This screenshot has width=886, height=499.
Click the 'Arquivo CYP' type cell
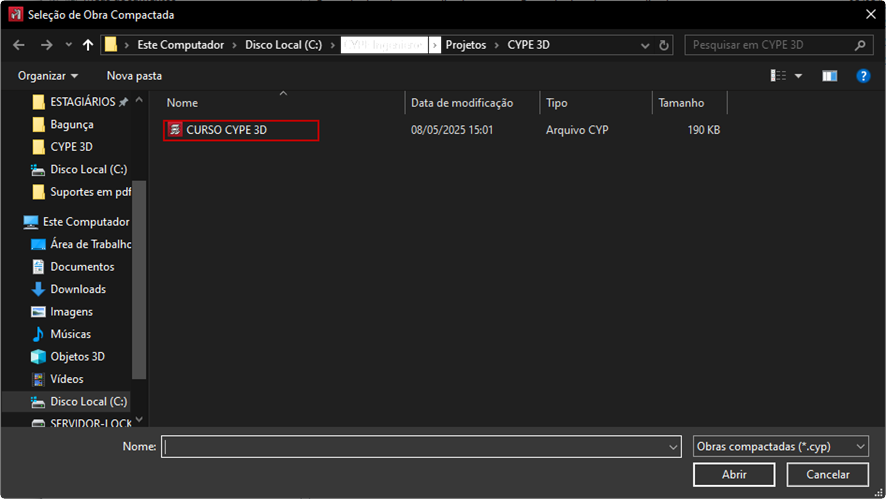(x=577, y=130)
